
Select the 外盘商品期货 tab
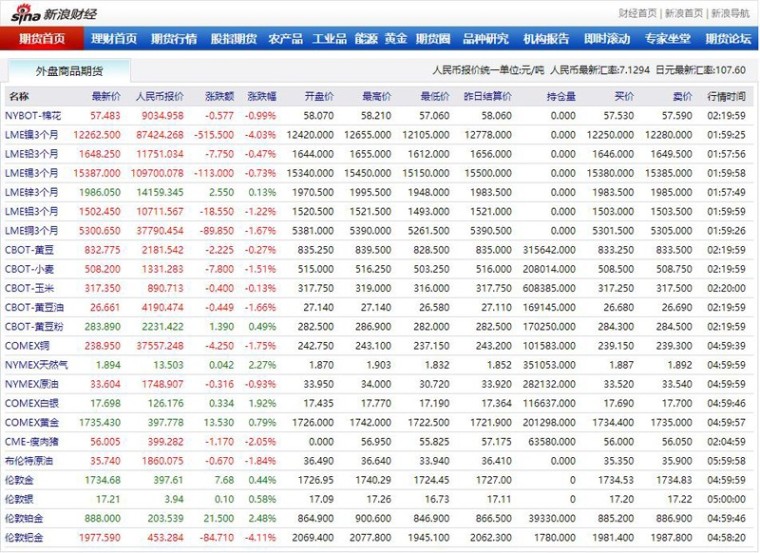pyautogui.click(x=69, y=71)
